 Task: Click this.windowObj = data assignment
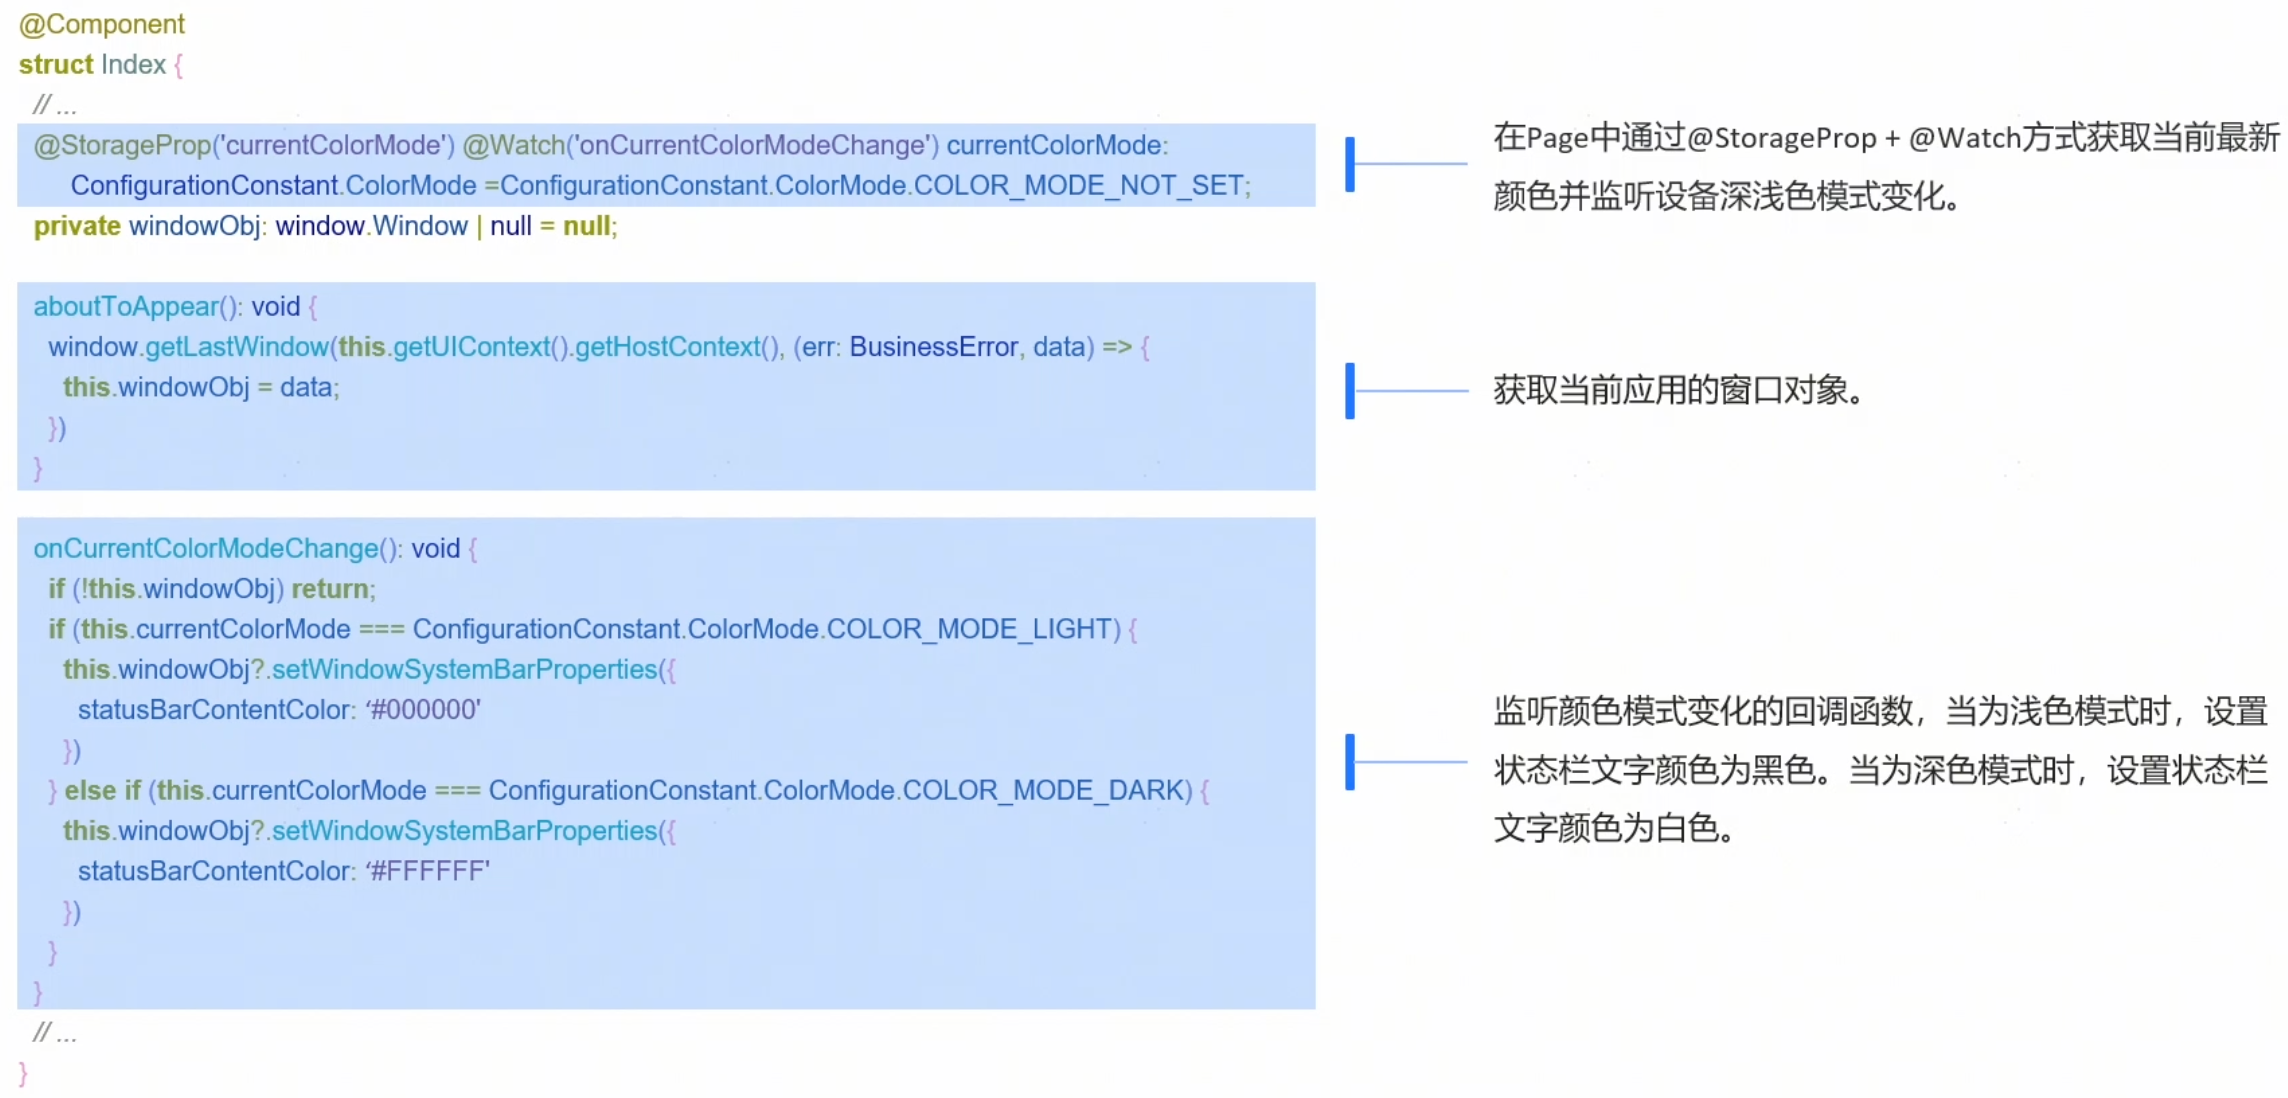coord(200,388)
